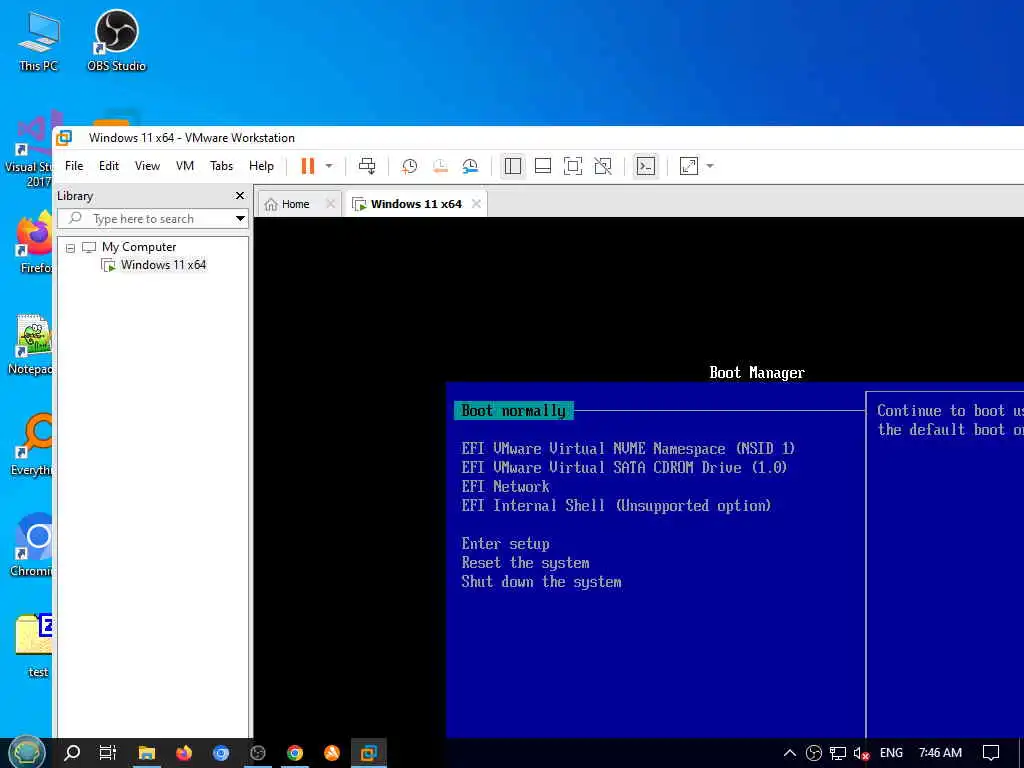Open taskbar search
1024x768 pixels.
(72, 753)
